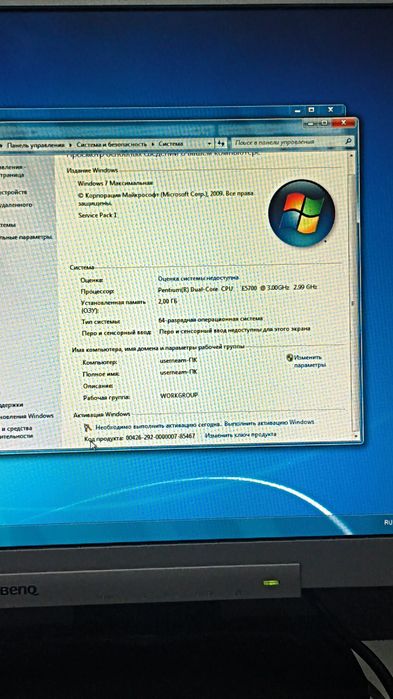393x699 pixels.
Task: Click the Microsoft Corp. 2009 copyright text
Action: (166, 198)
